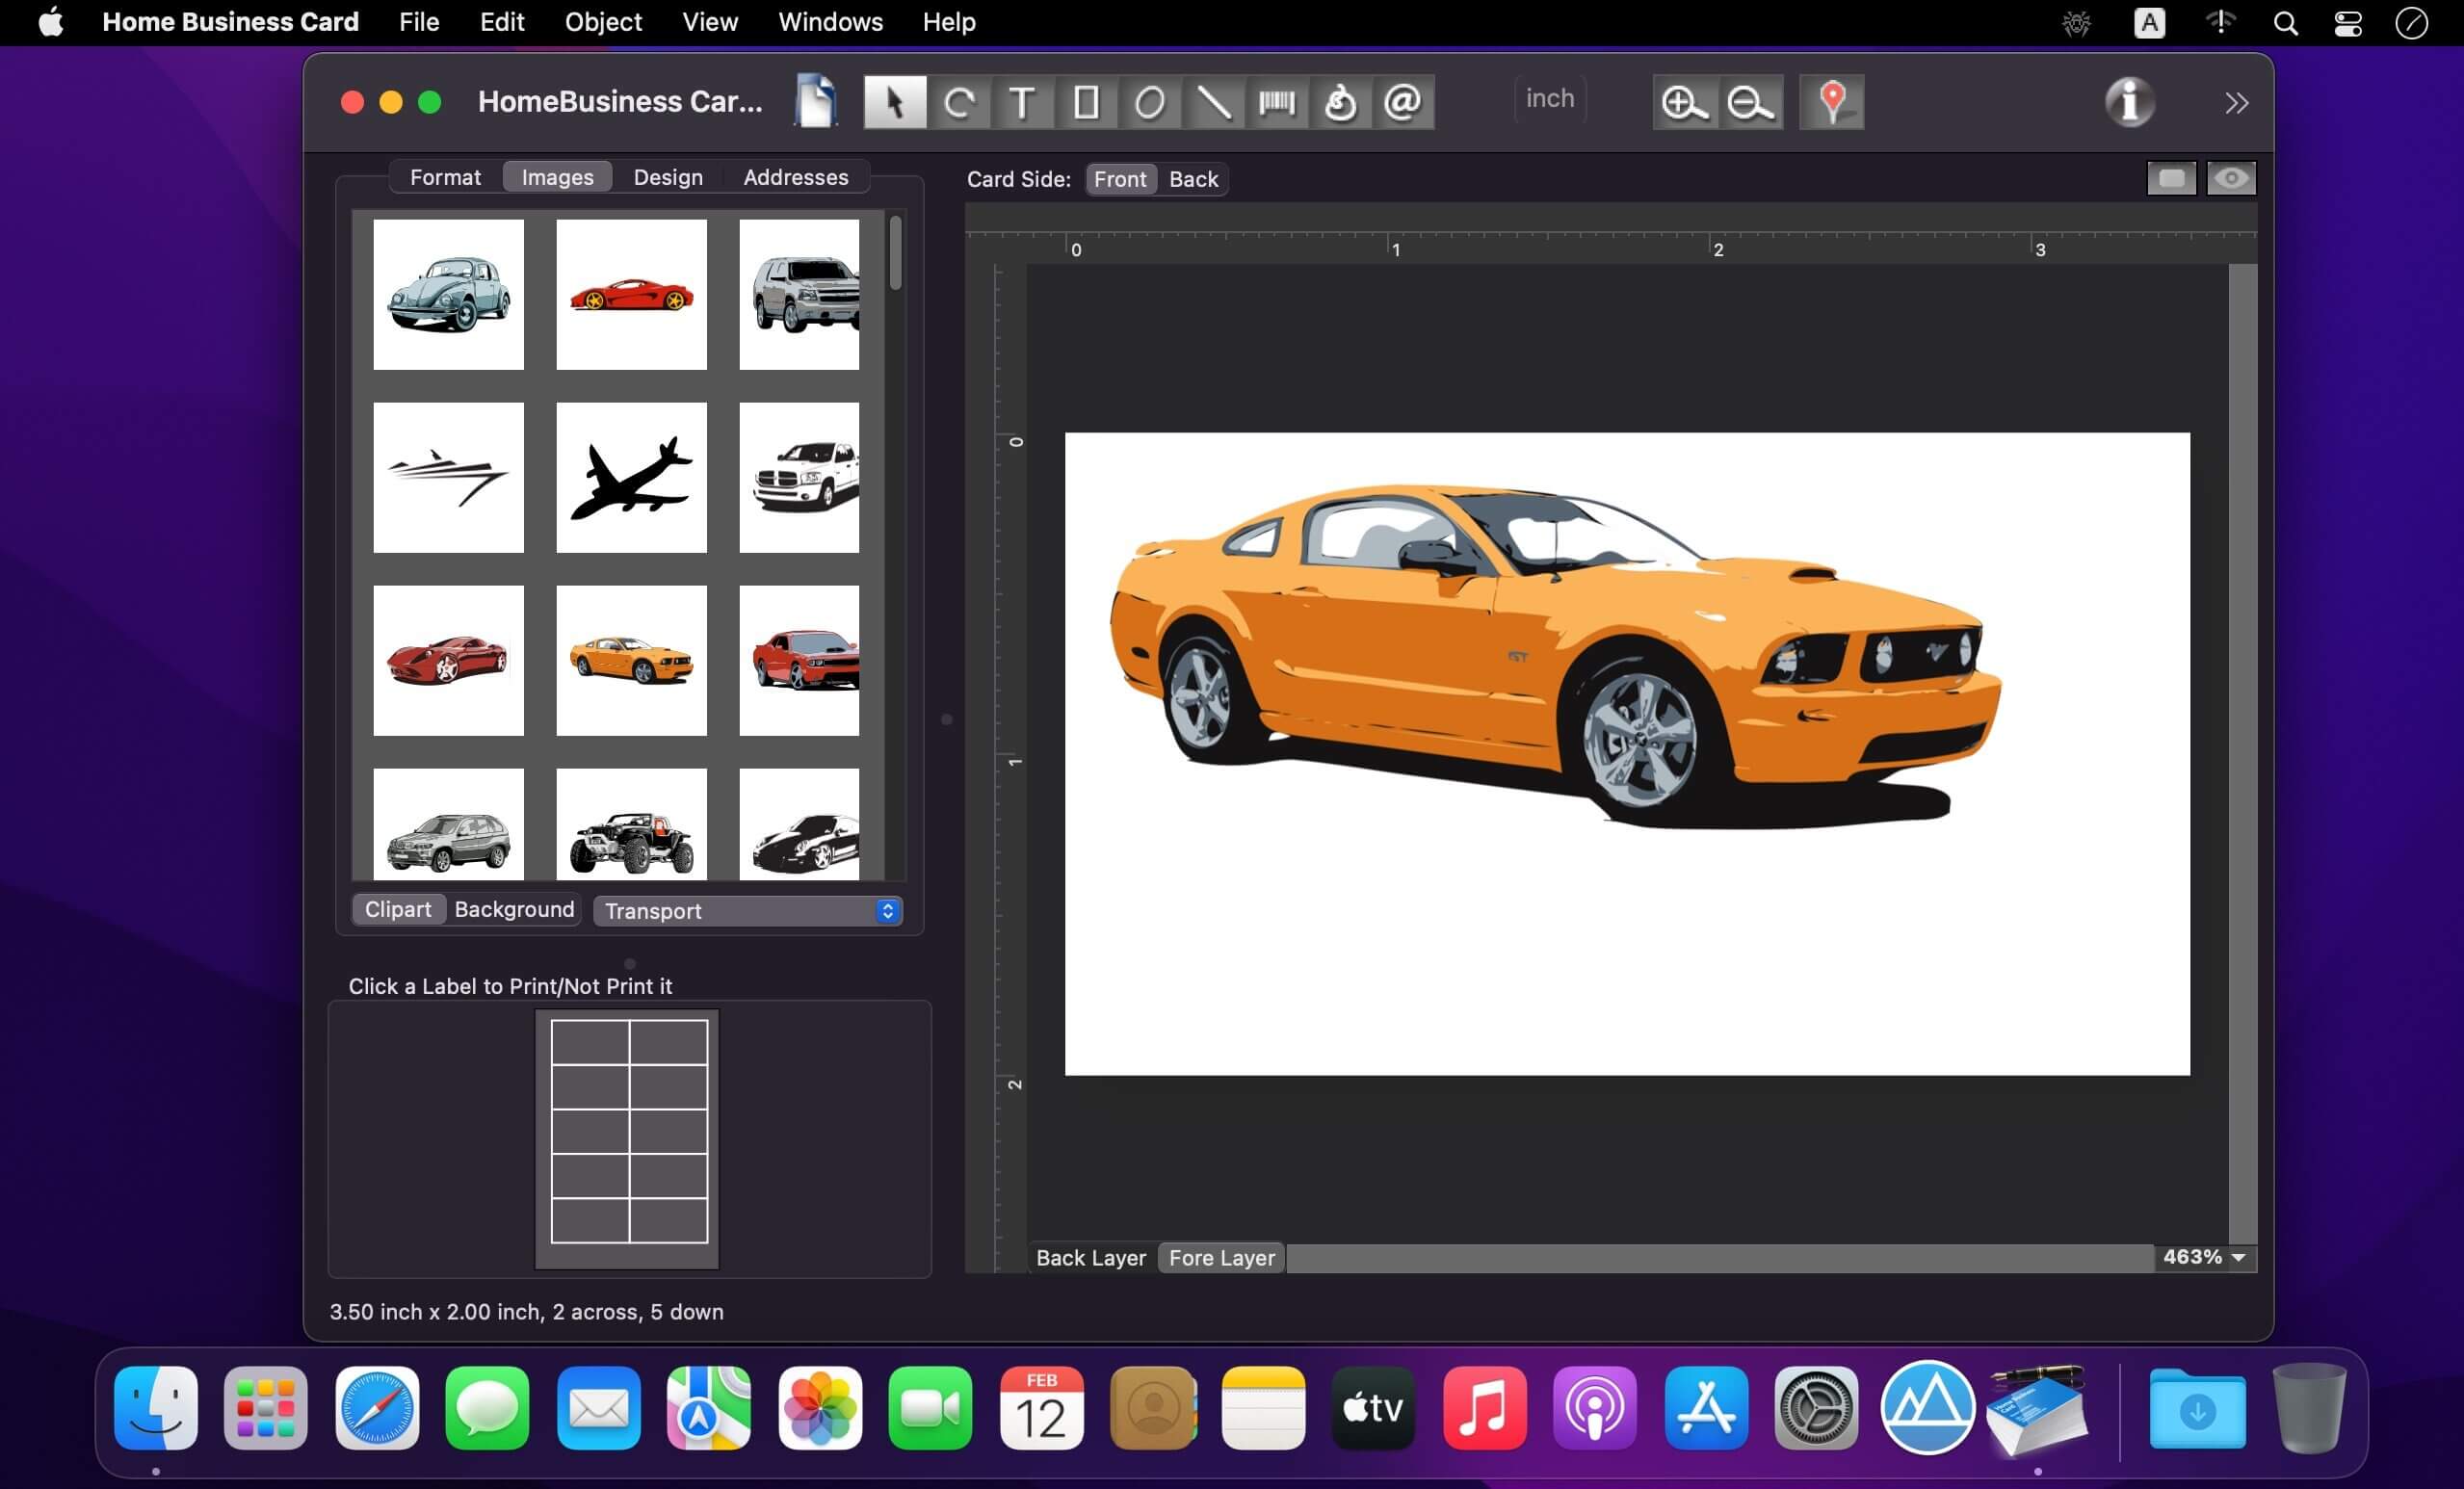Pick the yacht outline clipart
This screenshot has width=2464, height=1489.
[448, 478]
